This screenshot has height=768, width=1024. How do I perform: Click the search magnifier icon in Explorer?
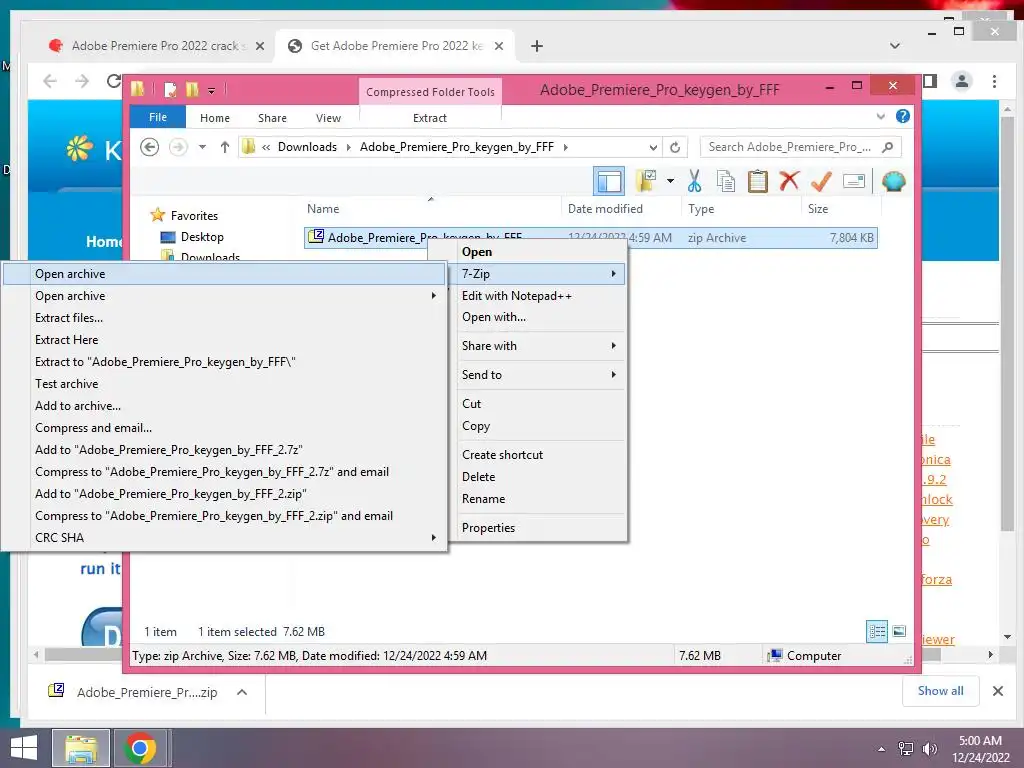coord(888,147)
